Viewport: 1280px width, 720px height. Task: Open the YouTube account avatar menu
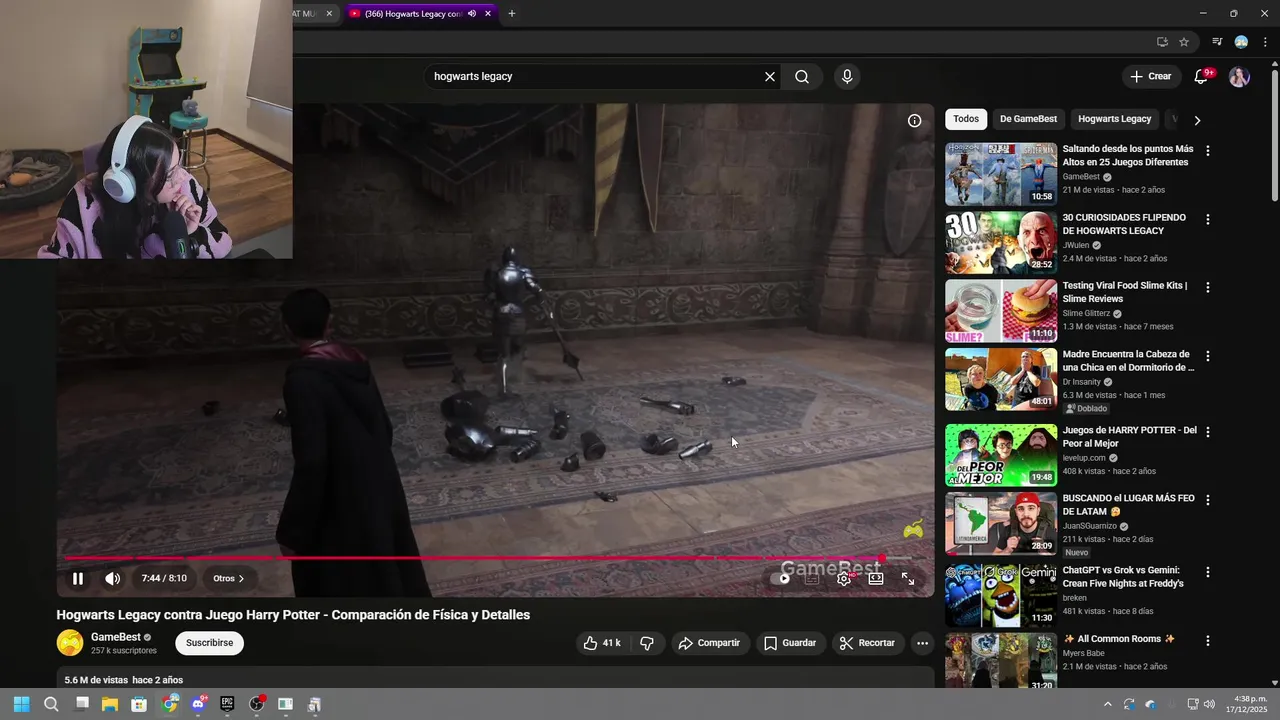pyautogui.click(x=1239, y=76)
